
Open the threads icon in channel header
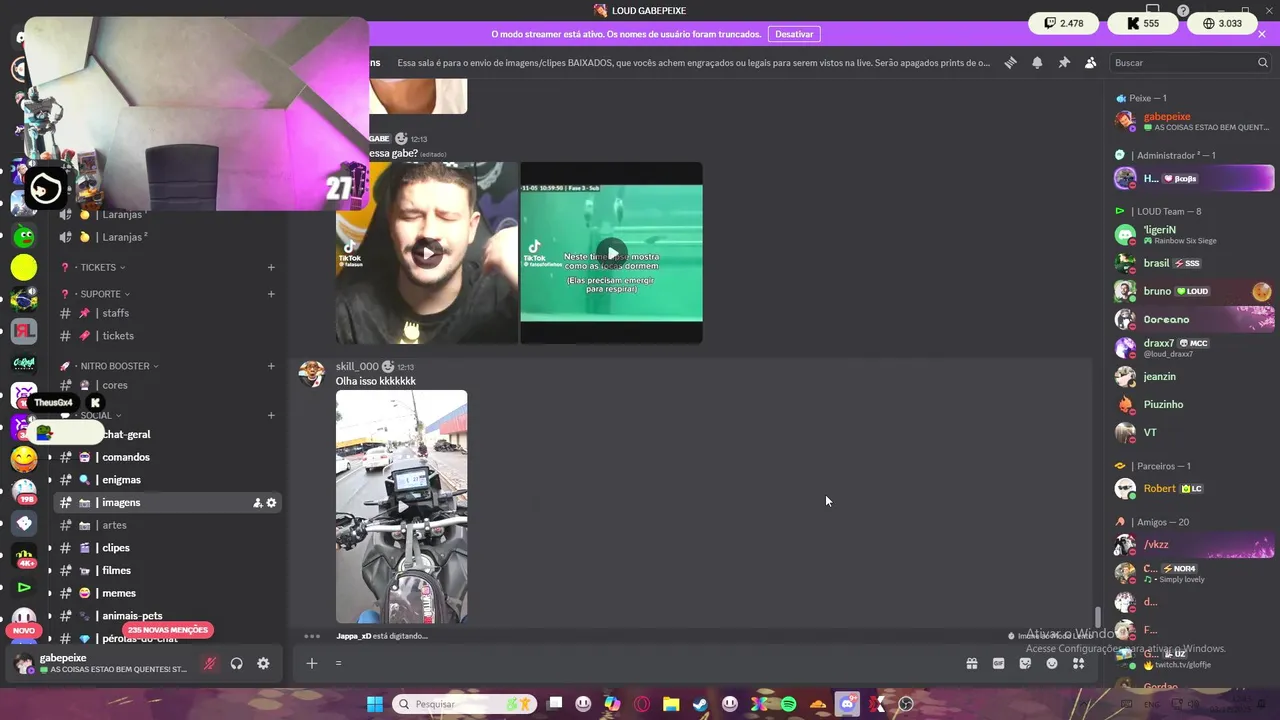tap(1010, 62)
